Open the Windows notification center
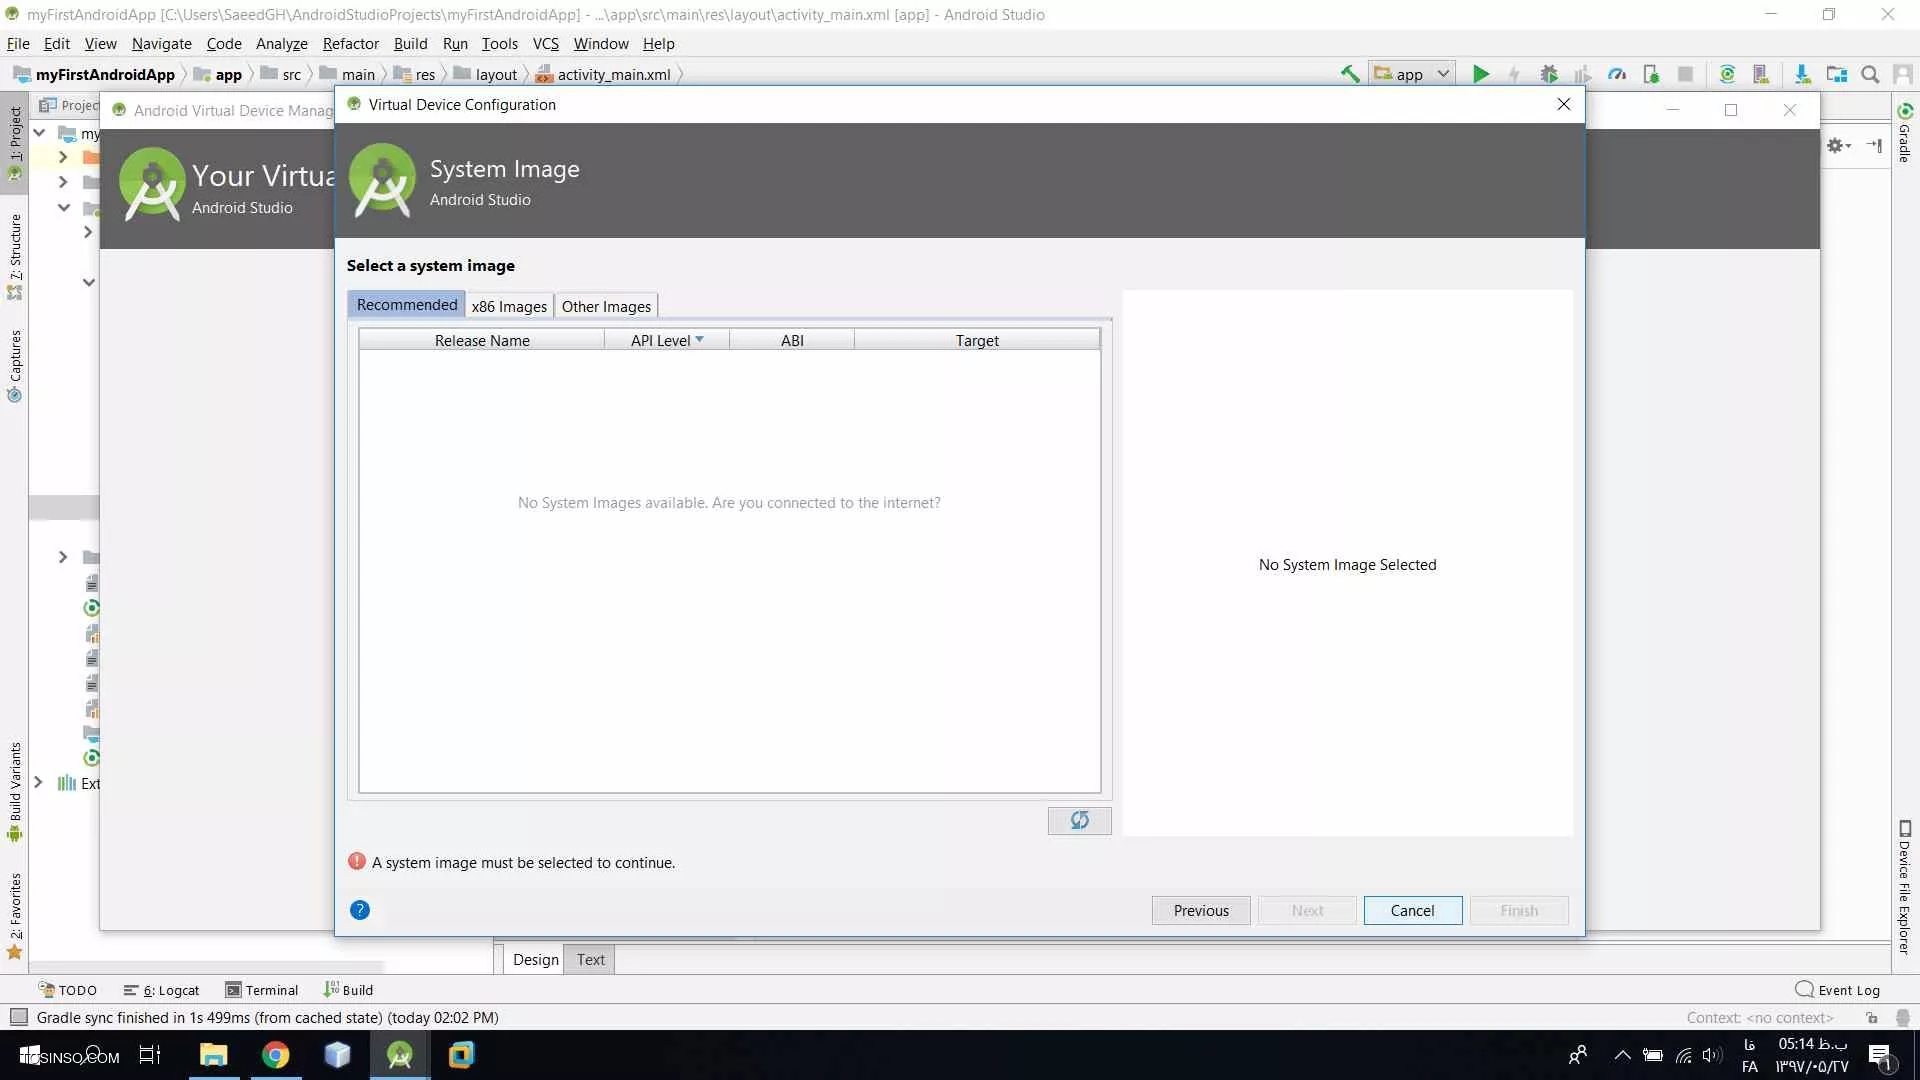The image size is (1920, 1080). [1880, 1056]
